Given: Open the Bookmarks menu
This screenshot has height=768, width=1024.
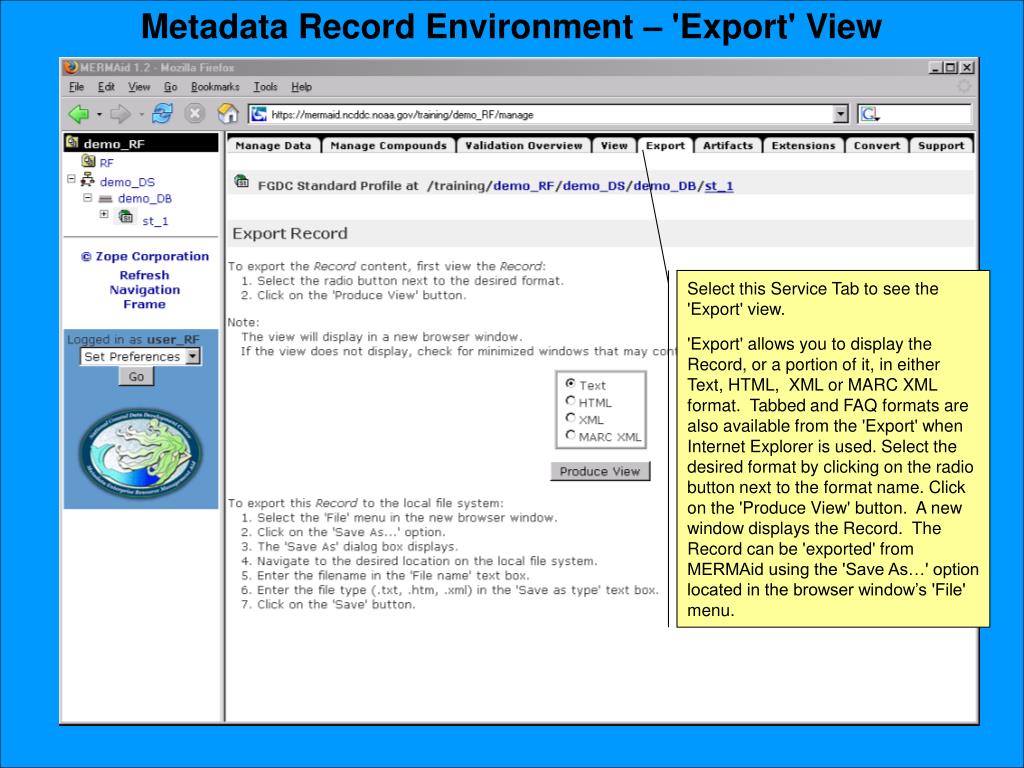Looking at the screenshot, I should pyautogui.click(x=215, y=87).
